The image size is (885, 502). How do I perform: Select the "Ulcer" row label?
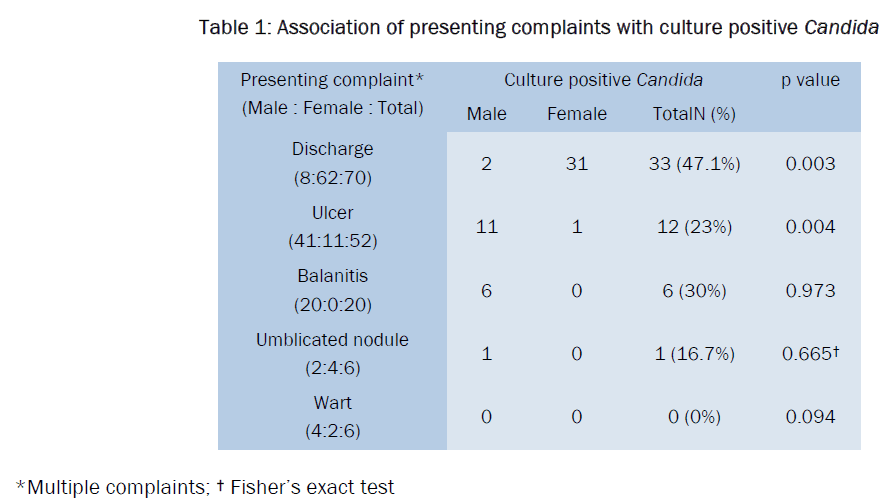pos(333,213)
